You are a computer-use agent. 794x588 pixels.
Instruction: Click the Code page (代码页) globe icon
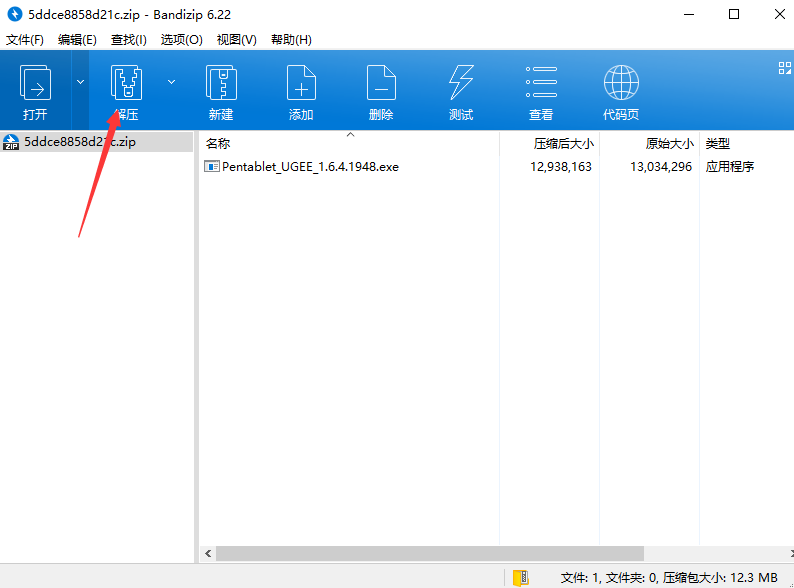tap(621, 83)
